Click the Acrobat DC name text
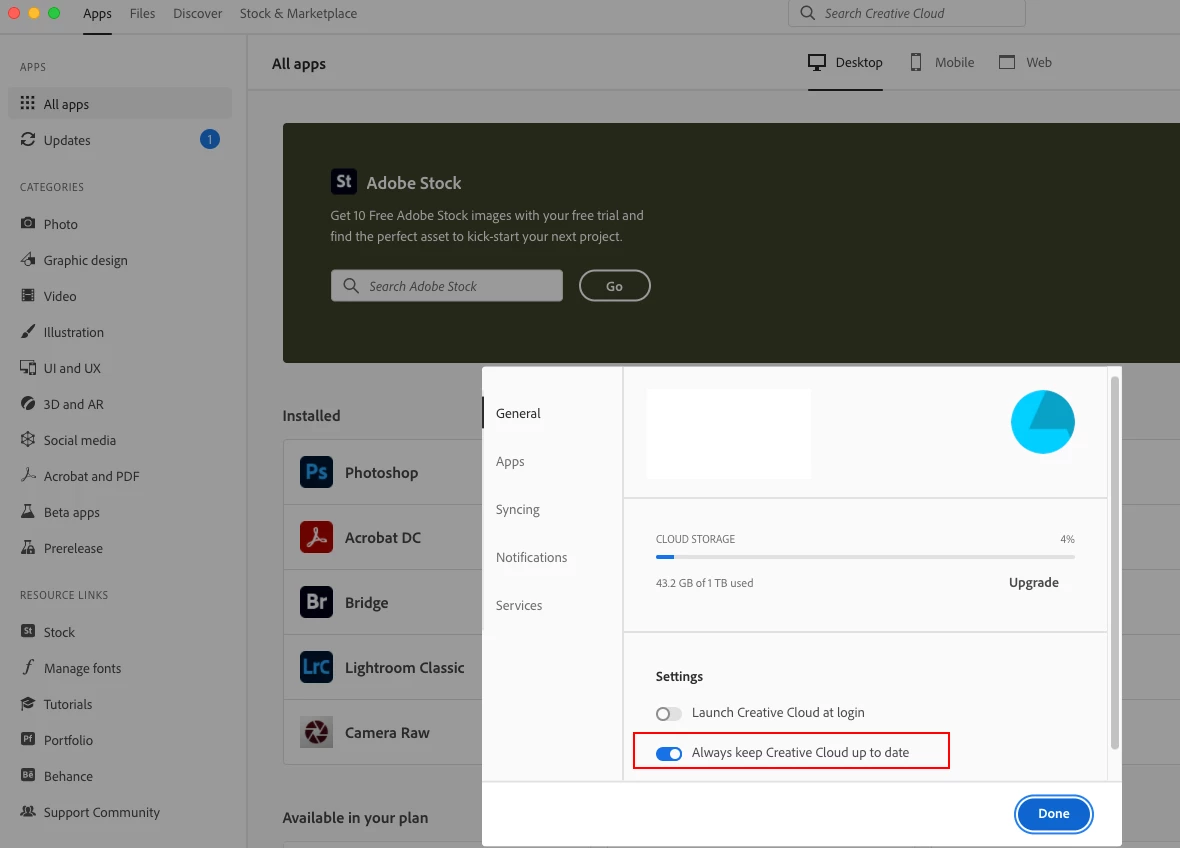 pos(382,537)
